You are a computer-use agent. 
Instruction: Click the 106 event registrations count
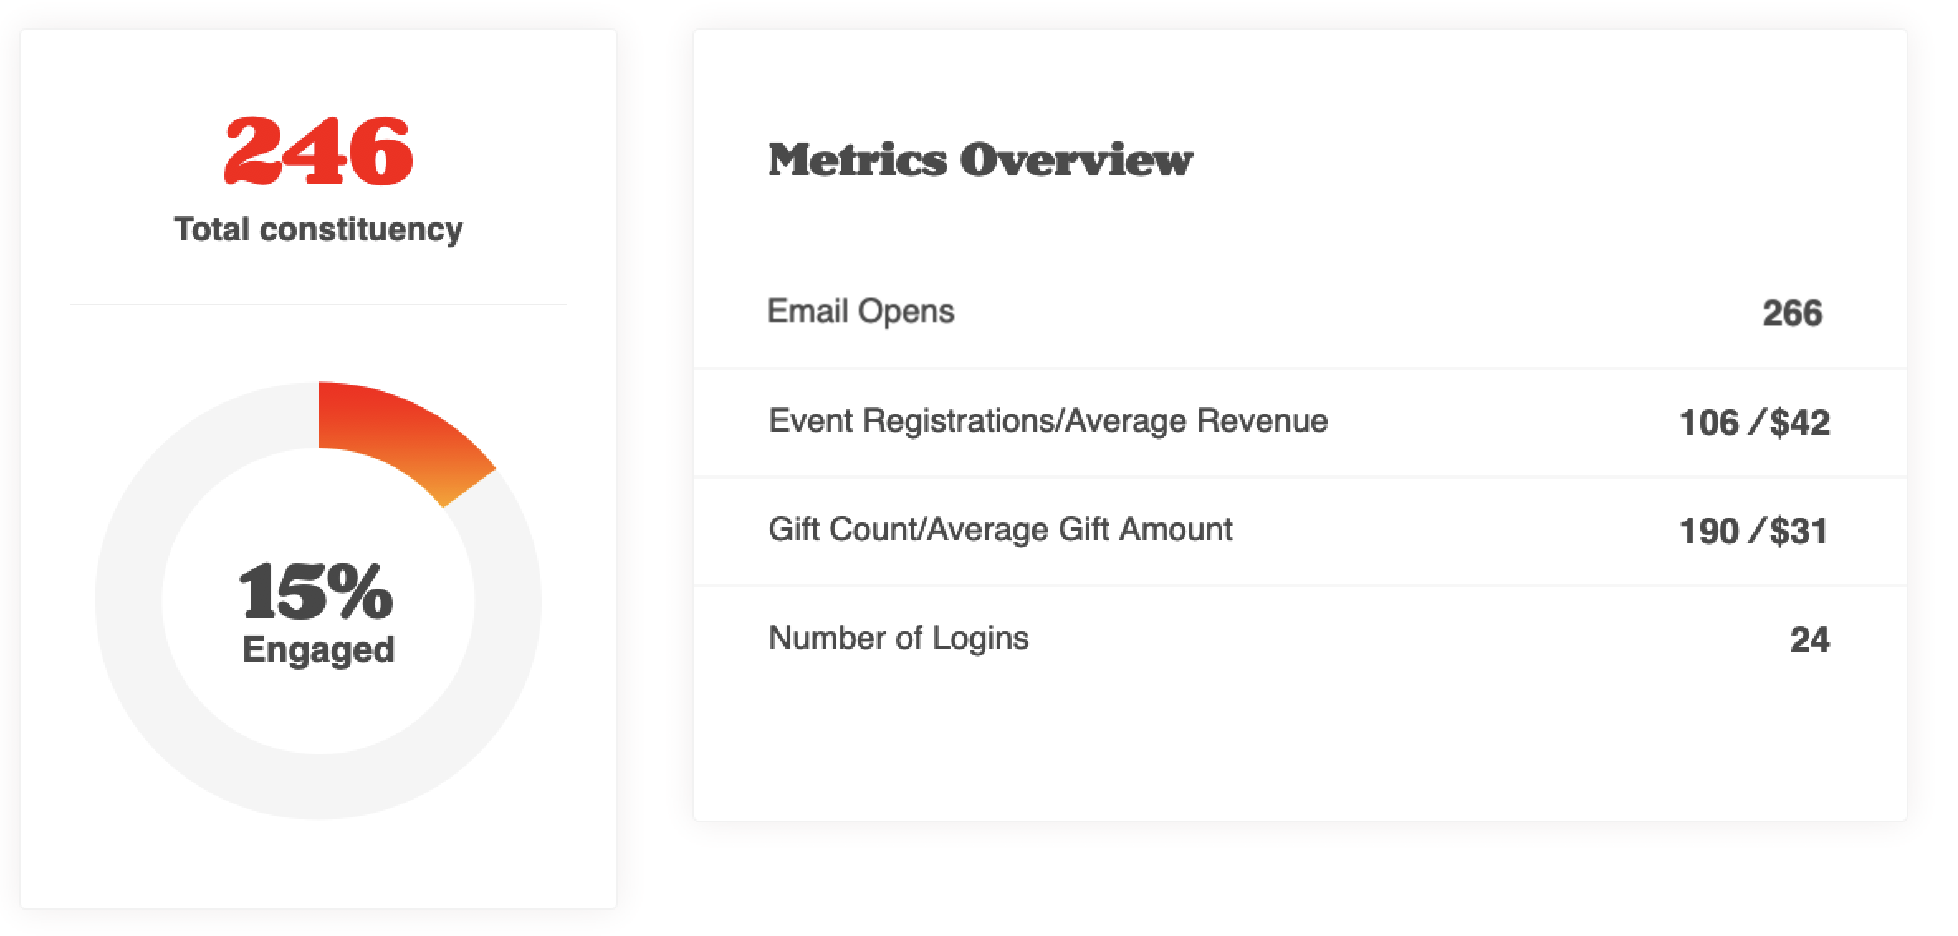[1709, 423]
